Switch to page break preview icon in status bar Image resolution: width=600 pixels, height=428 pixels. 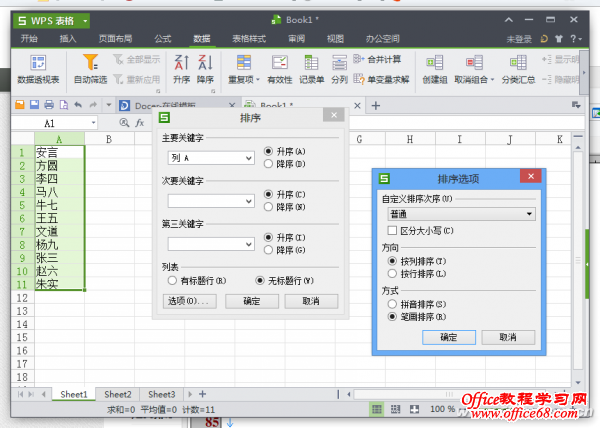pos(395,409)
